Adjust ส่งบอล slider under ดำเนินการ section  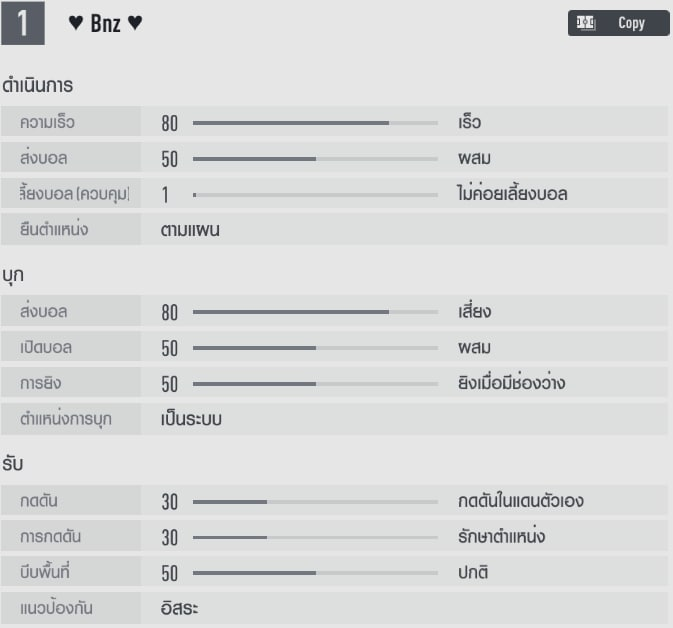click(x=315, y=158)
